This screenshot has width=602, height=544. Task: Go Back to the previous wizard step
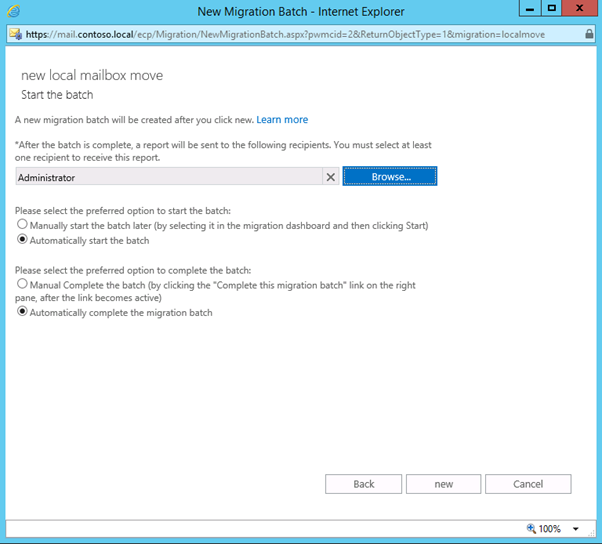363,484
